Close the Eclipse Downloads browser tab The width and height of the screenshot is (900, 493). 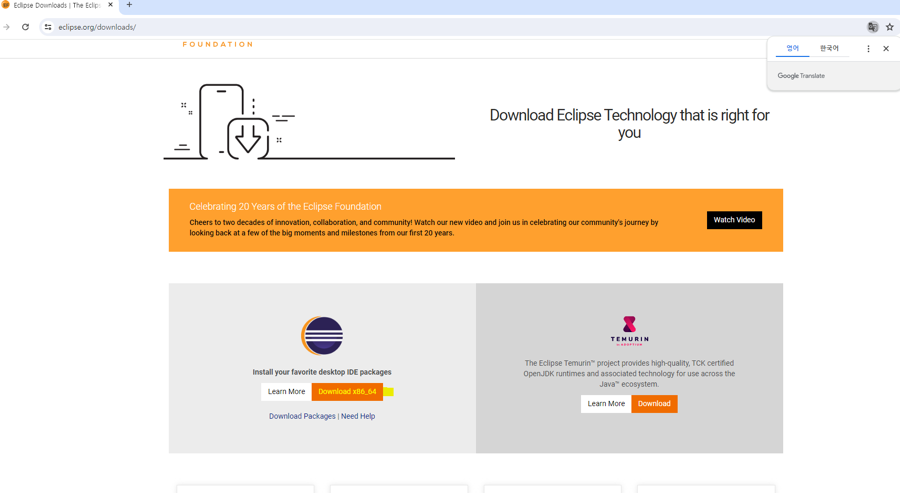click(x=110, y=5)
